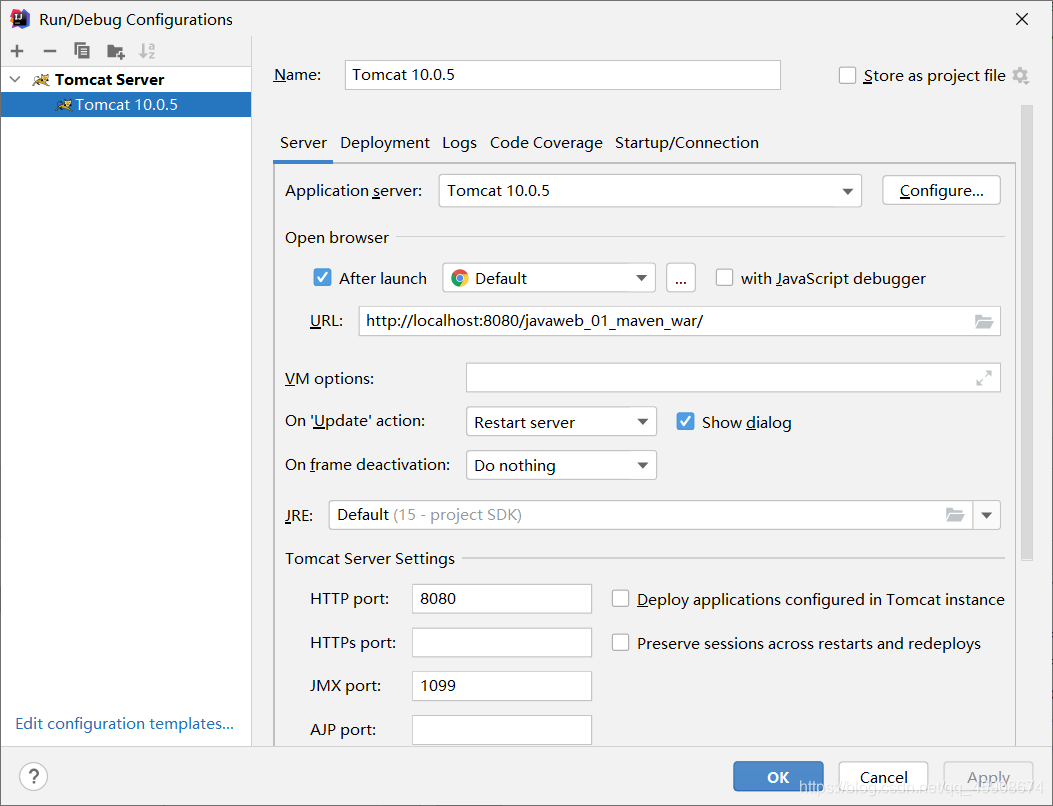This screenshot has height=806, width=1053.
Task: Switch to the Server tab
Action: click(303, 143)
